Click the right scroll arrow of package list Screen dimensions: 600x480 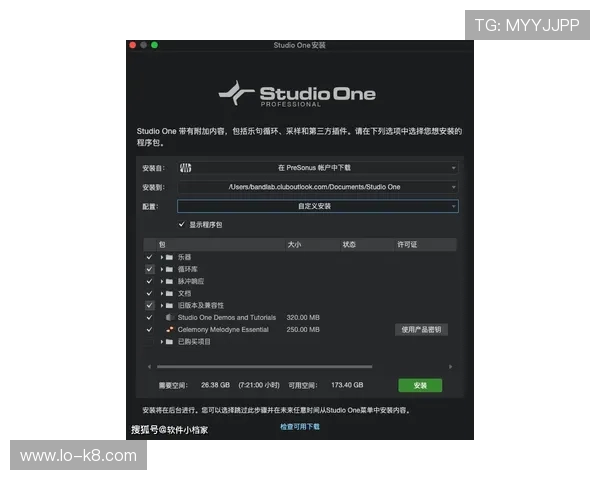[x=450, y=367]
